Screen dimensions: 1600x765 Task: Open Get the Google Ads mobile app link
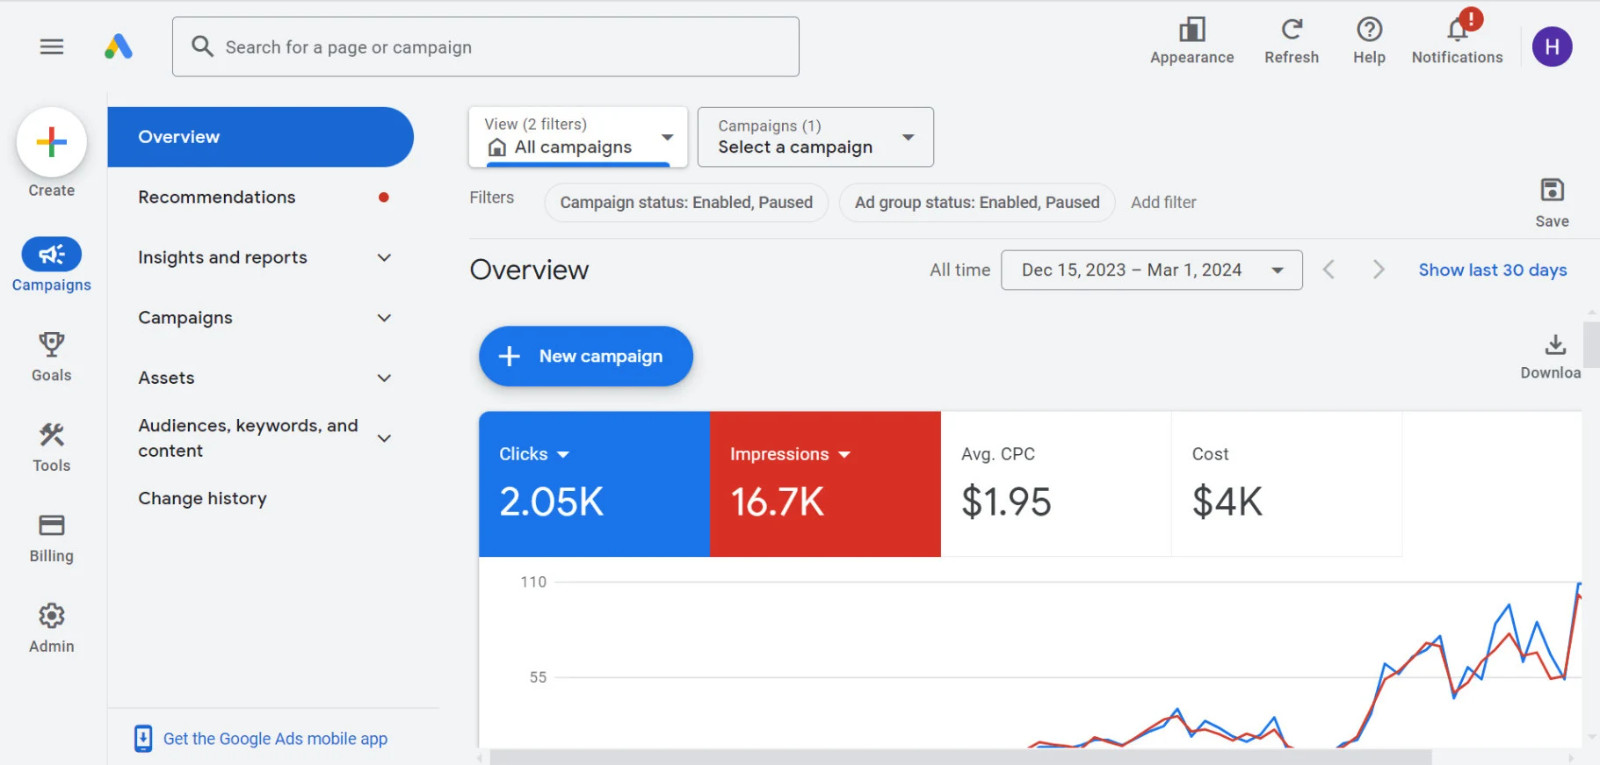pos(275,739)
